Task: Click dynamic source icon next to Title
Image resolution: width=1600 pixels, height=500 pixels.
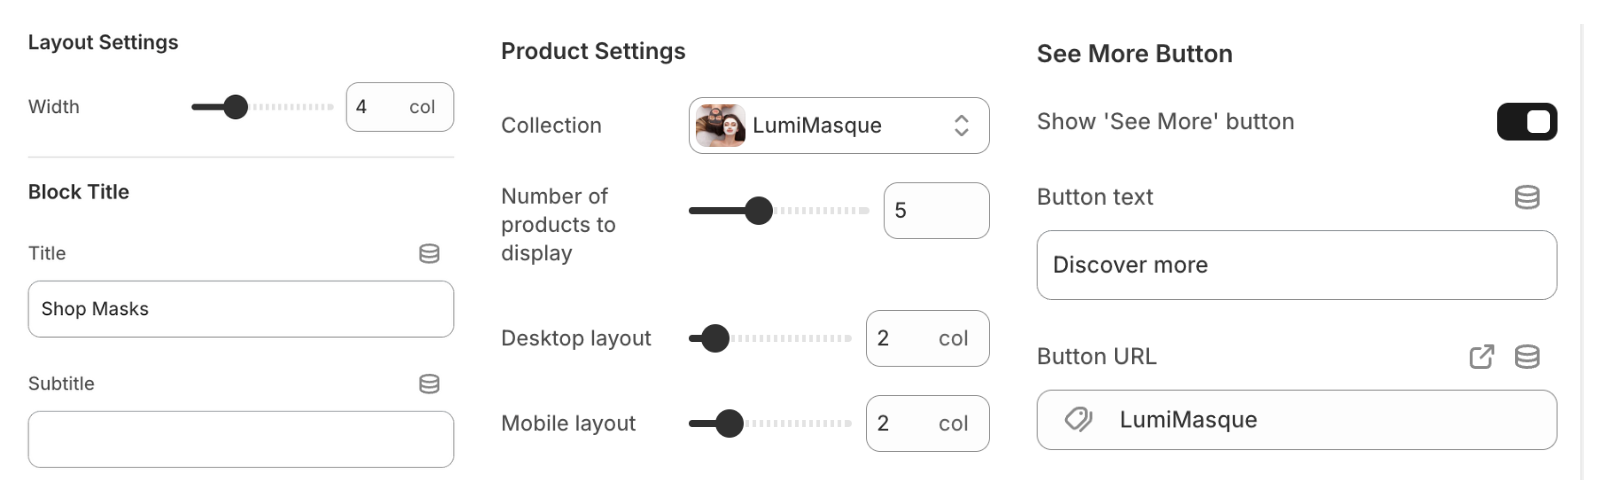Action: 429,253
